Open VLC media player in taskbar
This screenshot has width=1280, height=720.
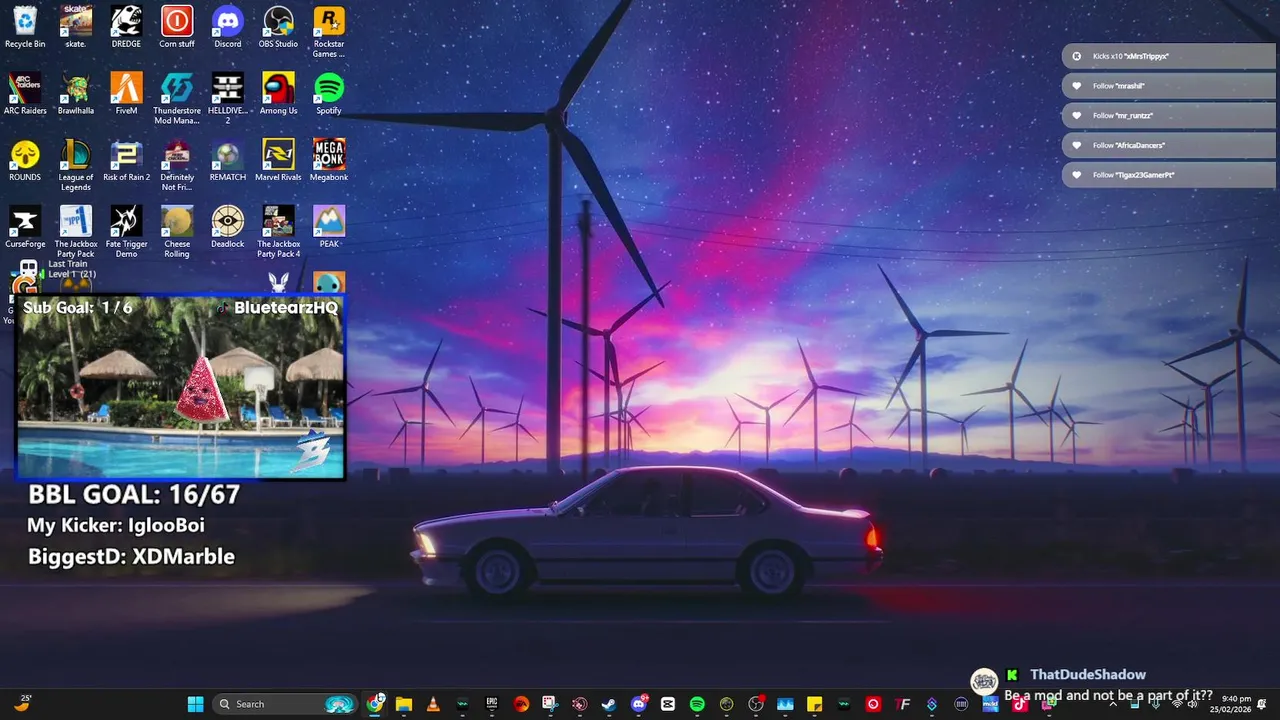tap(433, 704)
